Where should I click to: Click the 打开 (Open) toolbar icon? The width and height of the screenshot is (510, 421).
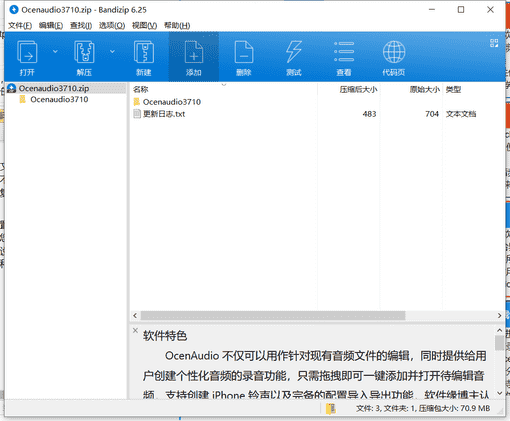[27, 52]
